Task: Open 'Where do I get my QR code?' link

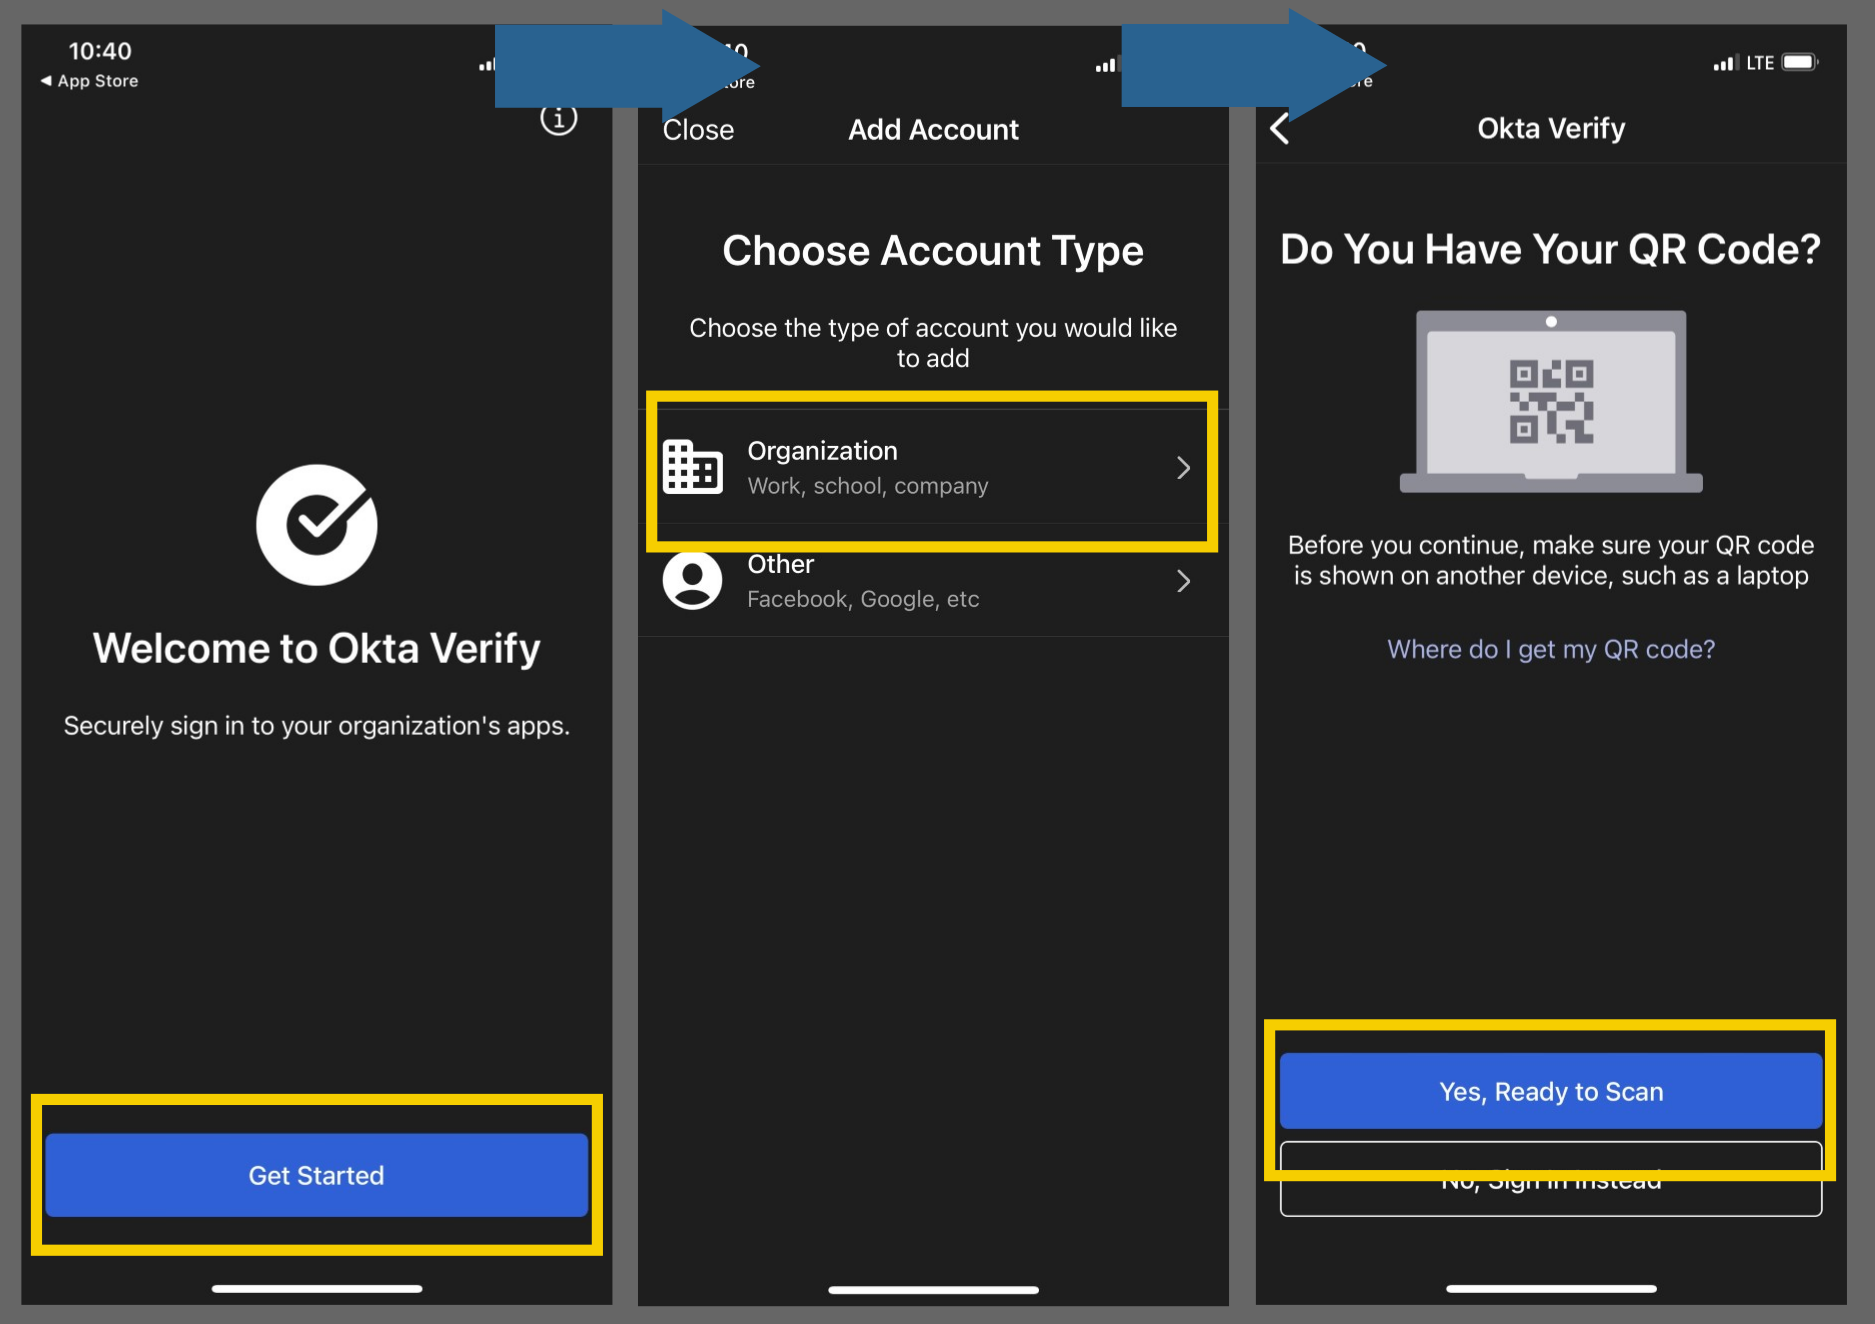Action: click(1551, 649)
